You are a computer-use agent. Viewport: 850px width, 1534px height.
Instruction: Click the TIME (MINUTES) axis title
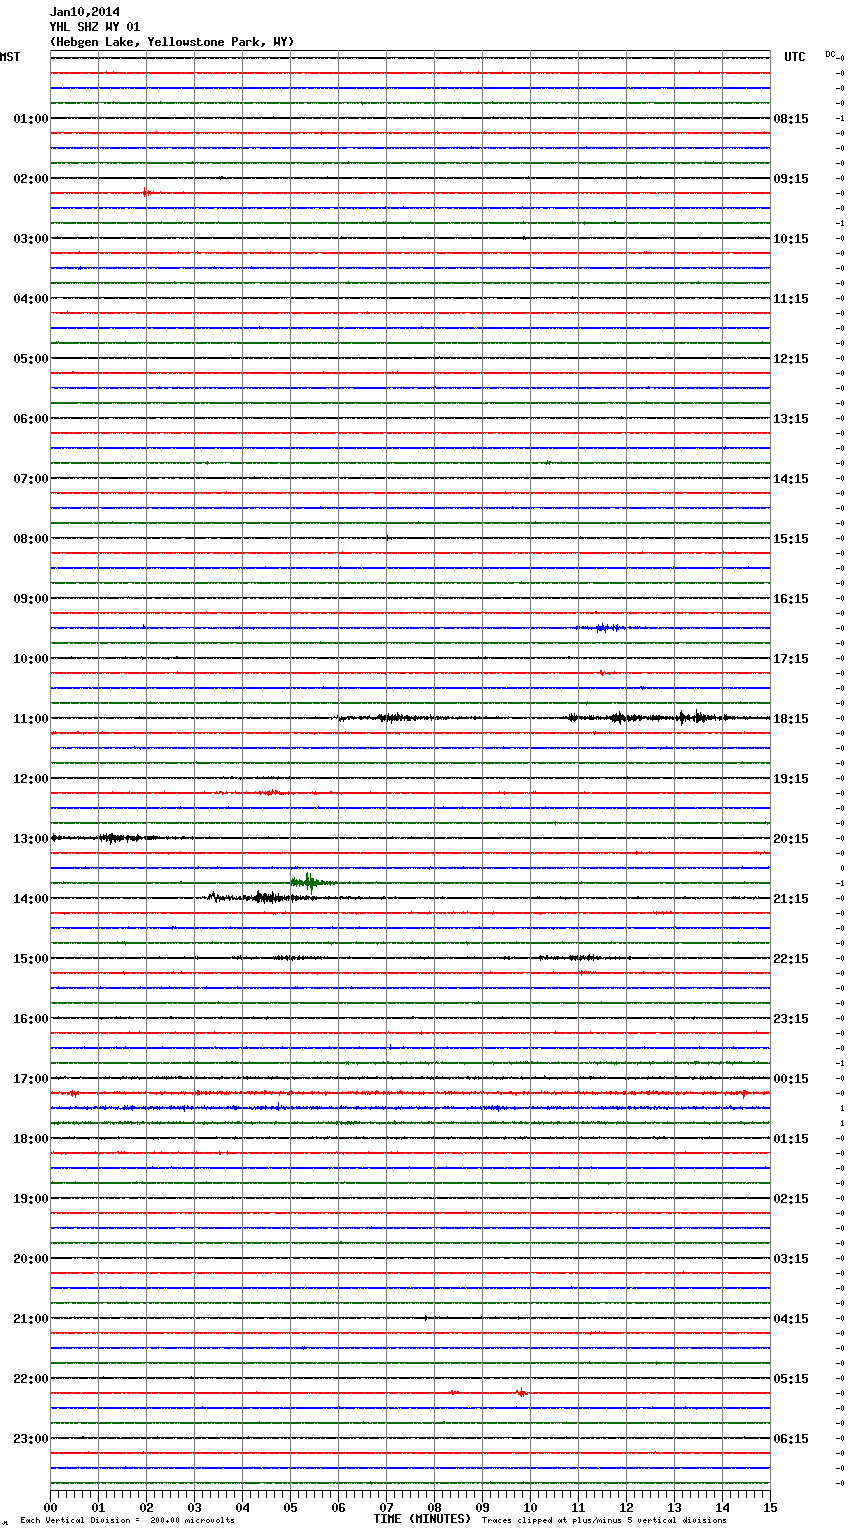(x=422, y=1519)
